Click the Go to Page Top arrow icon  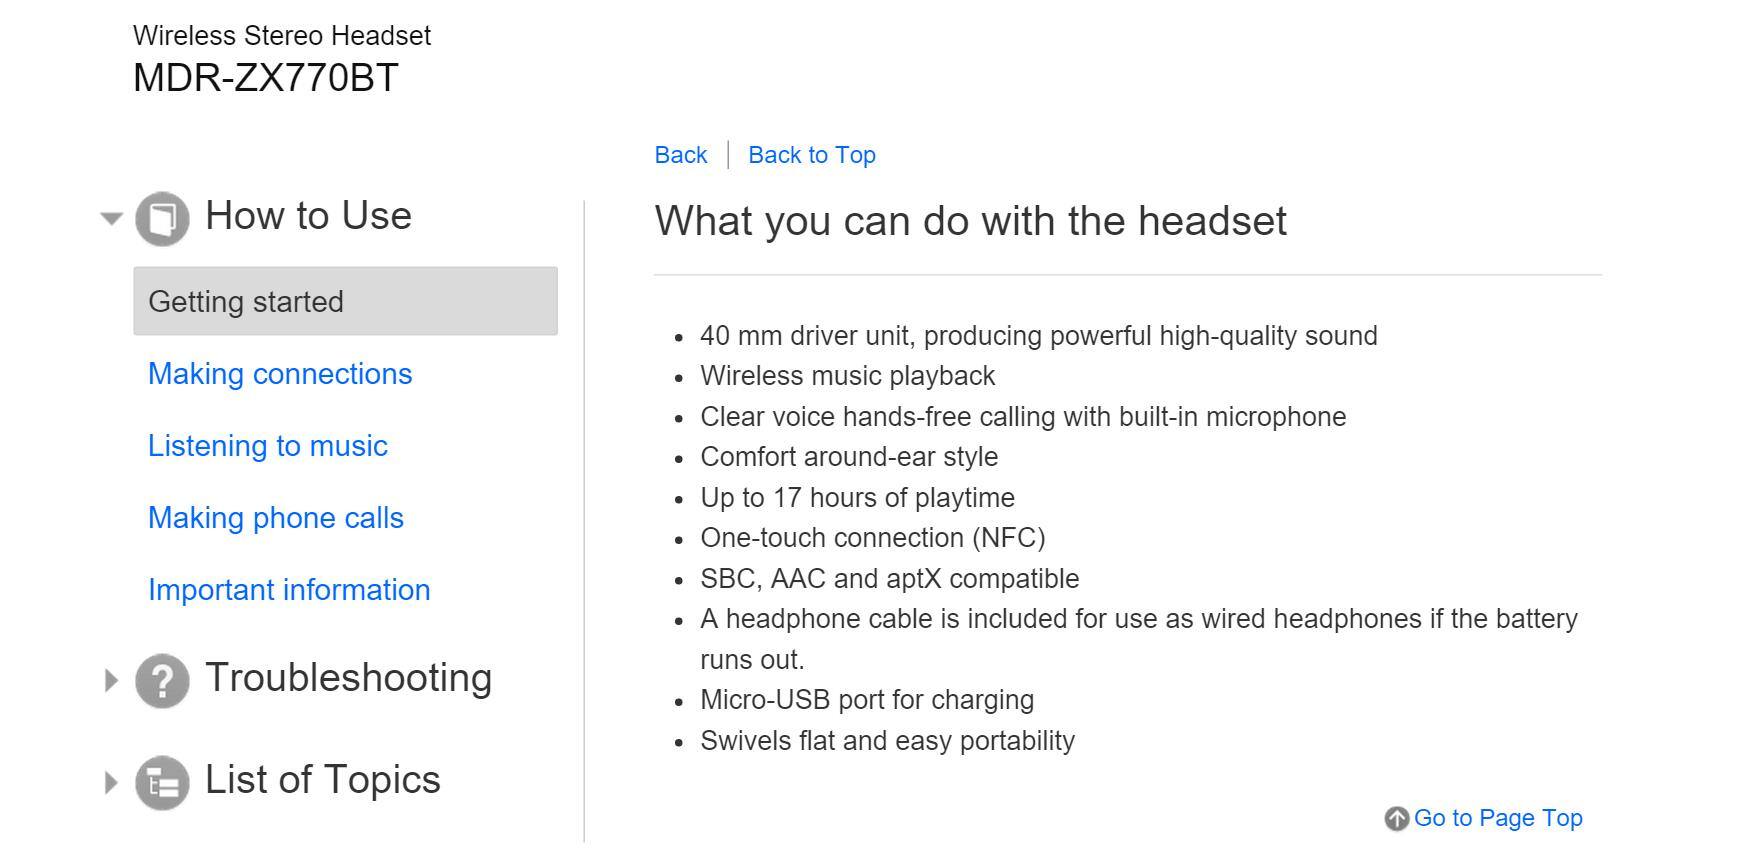(x=1396, y=819)
